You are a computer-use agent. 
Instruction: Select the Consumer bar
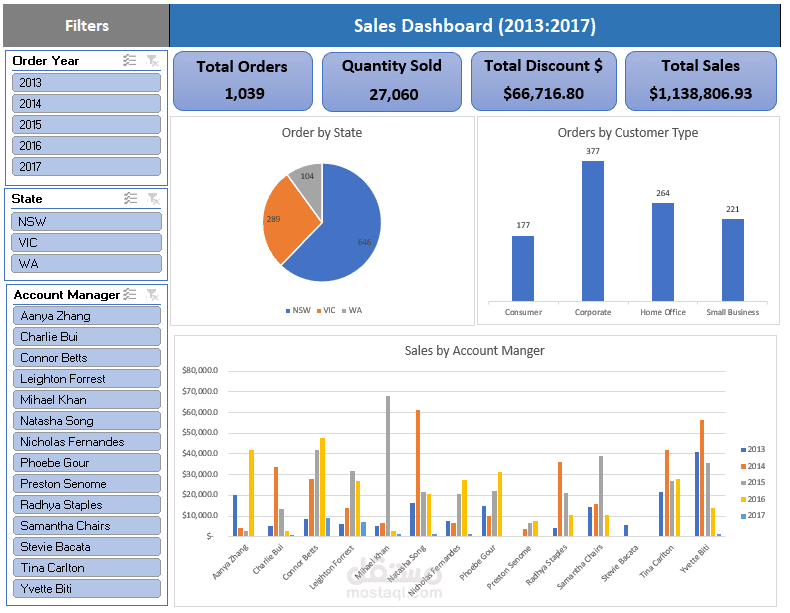pos(523,268)
